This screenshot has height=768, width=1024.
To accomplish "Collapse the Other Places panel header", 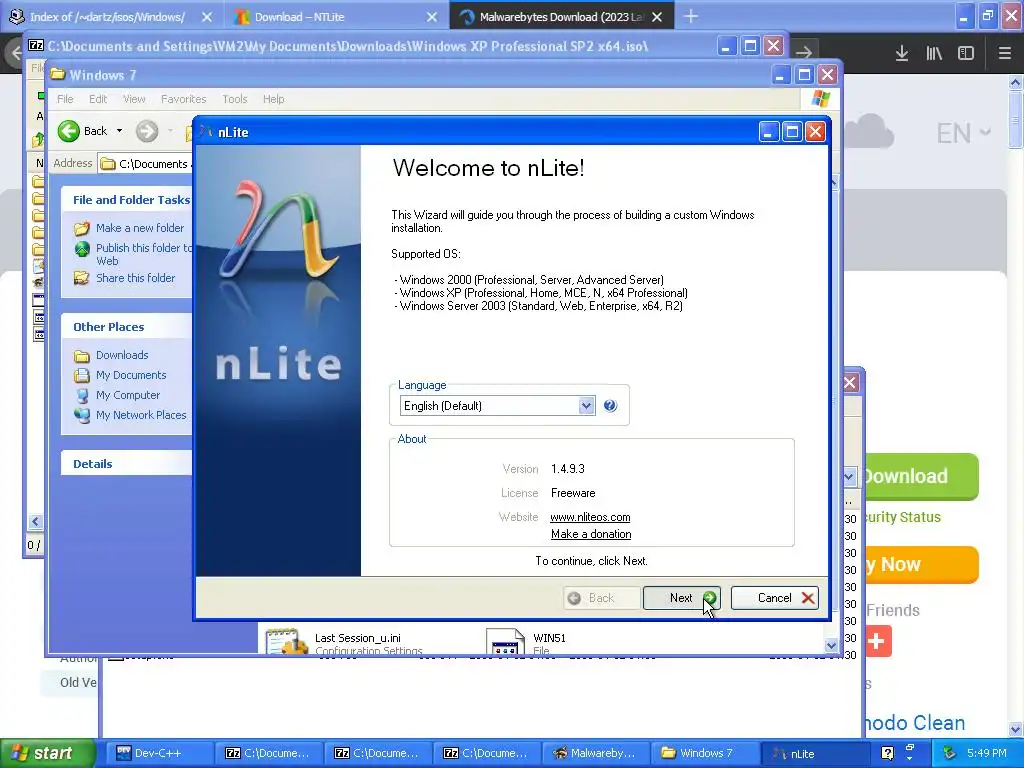I will (127, 327).
